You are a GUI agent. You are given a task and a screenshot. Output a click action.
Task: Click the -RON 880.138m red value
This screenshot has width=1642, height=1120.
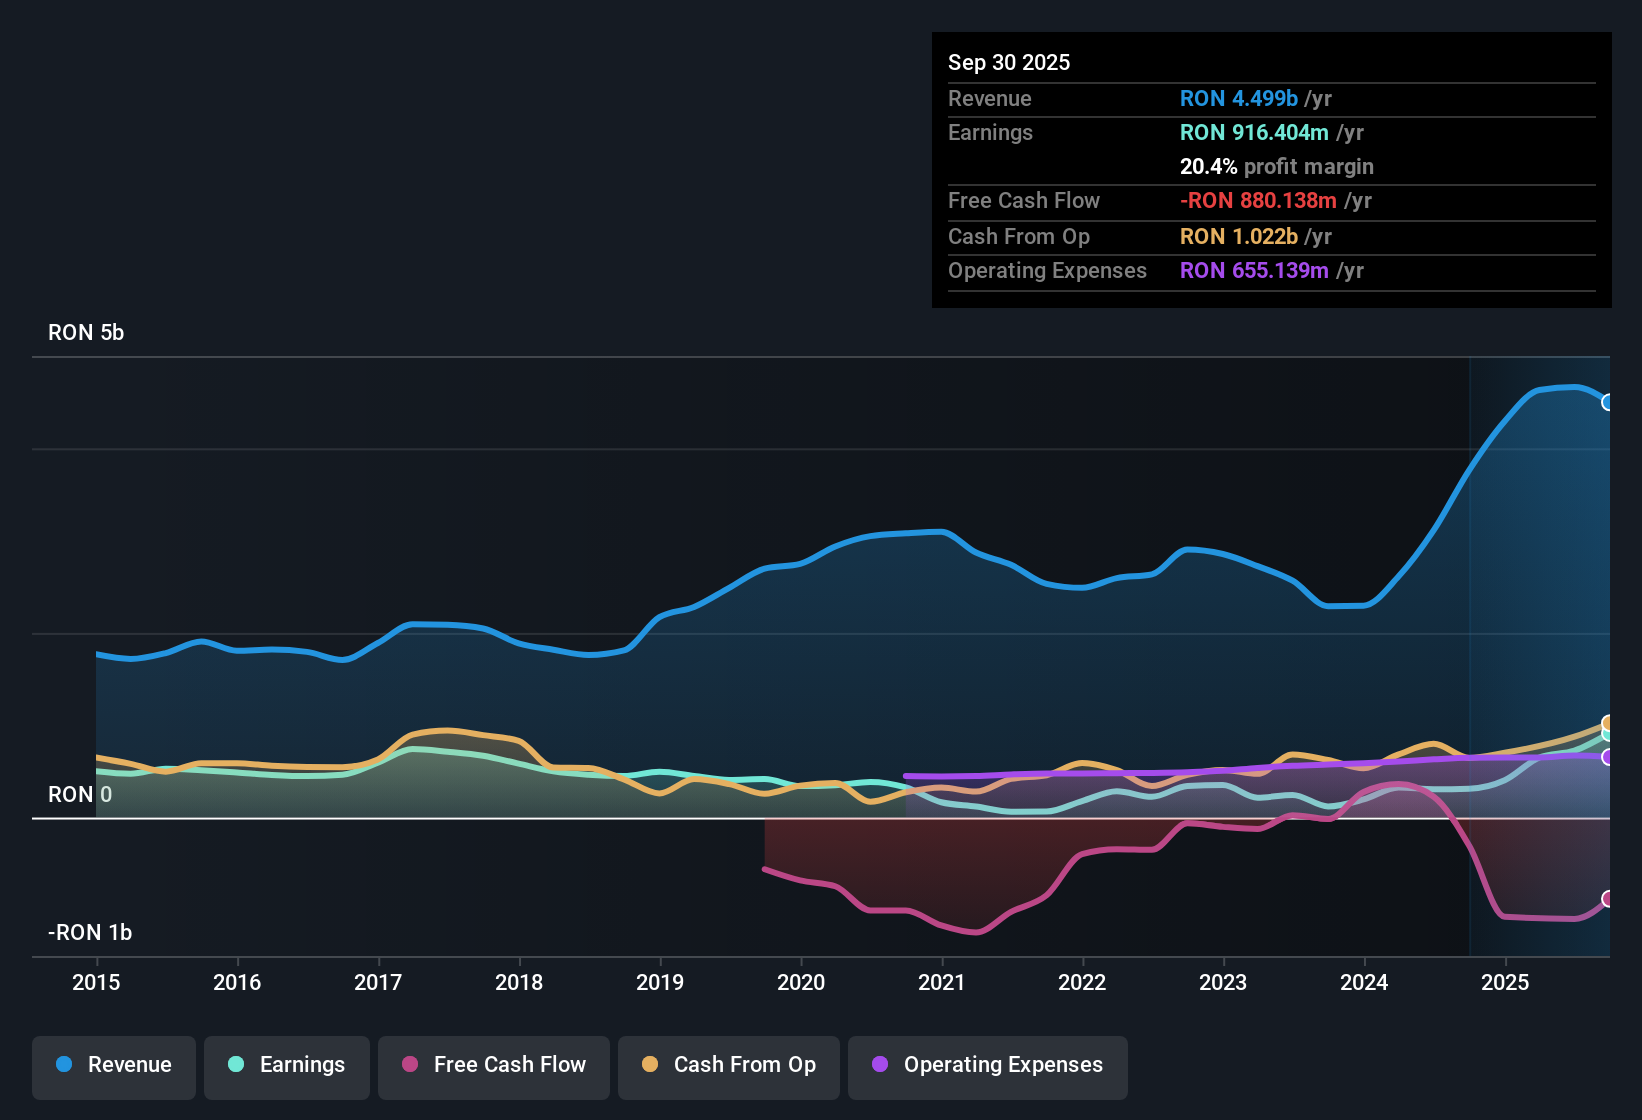click(1257, 200)
